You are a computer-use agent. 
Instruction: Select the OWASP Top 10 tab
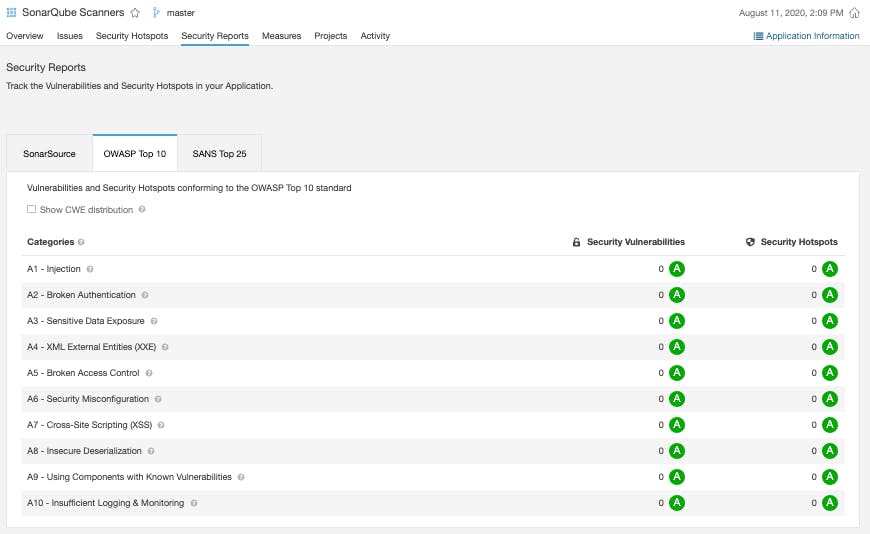pos(135,154)
